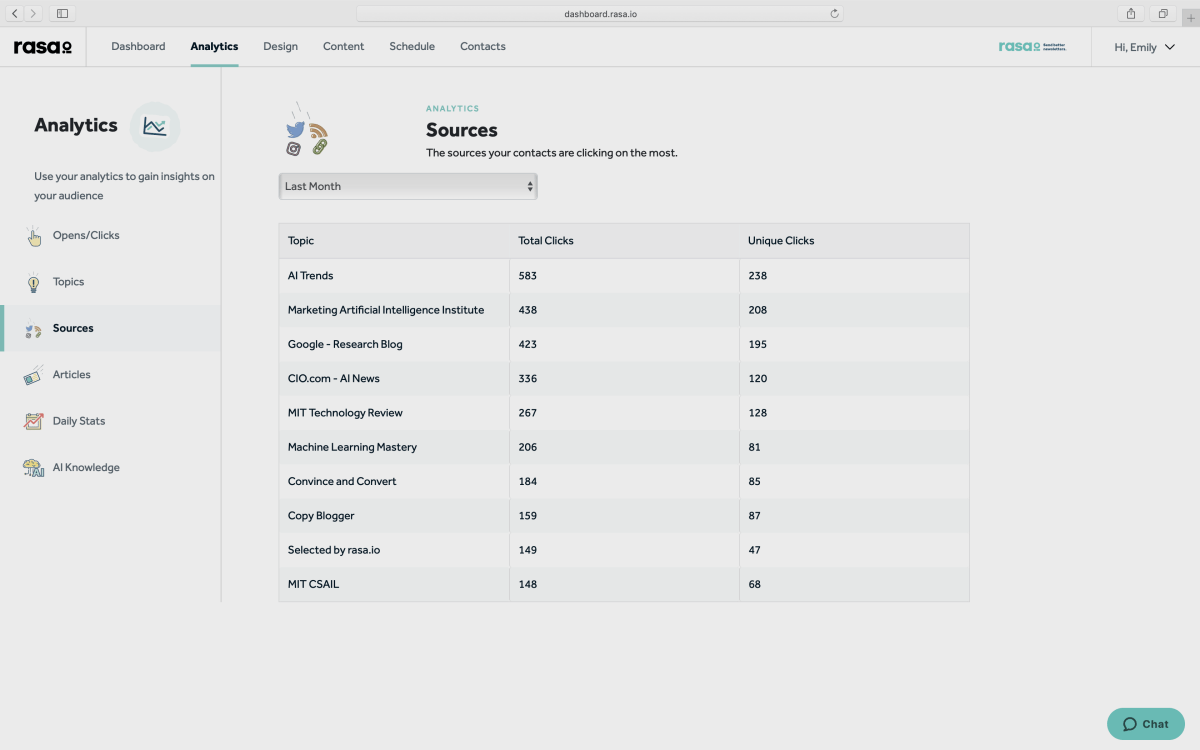Image resolution: width=1200 pixels, height=750 pixels.
Task: Select the MIT CSAIL row
Action: click(x=624, y=584)
